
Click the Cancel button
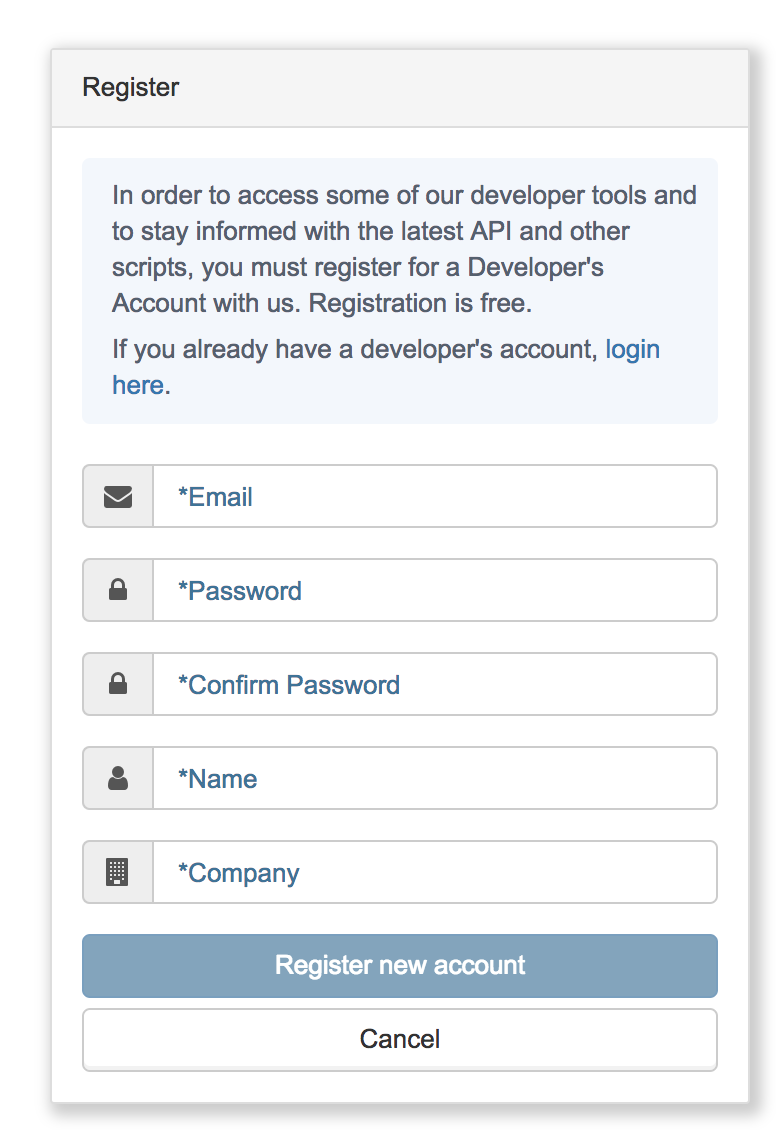399,1039
